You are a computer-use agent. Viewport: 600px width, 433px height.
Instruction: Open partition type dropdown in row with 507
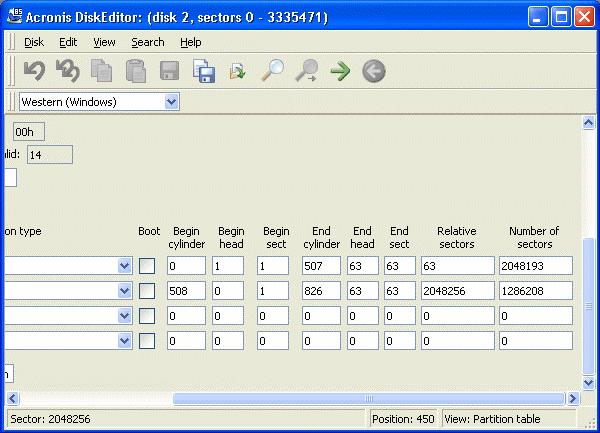click(x=124, y=265)
